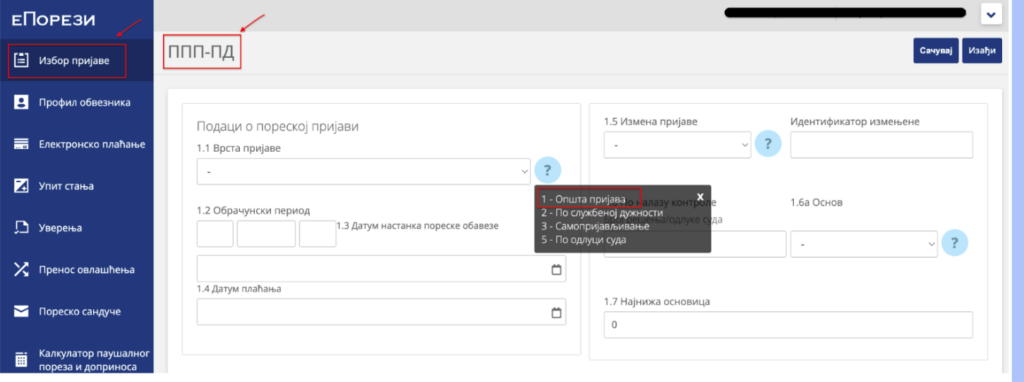The width and height of the screenshot is (1024, 382).
Task: Click help icon beside Измена пријаве
Action: (x=768, y=144)
